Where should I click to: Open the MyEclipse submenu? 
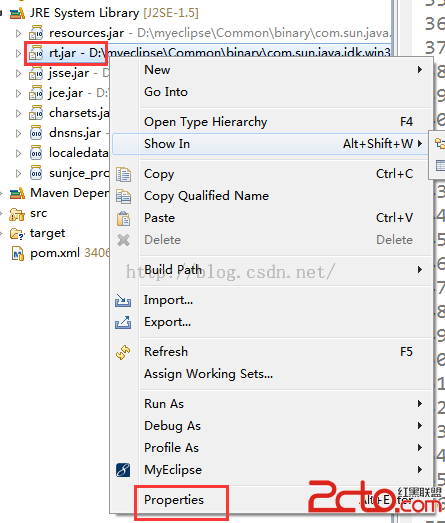(271, 470)
